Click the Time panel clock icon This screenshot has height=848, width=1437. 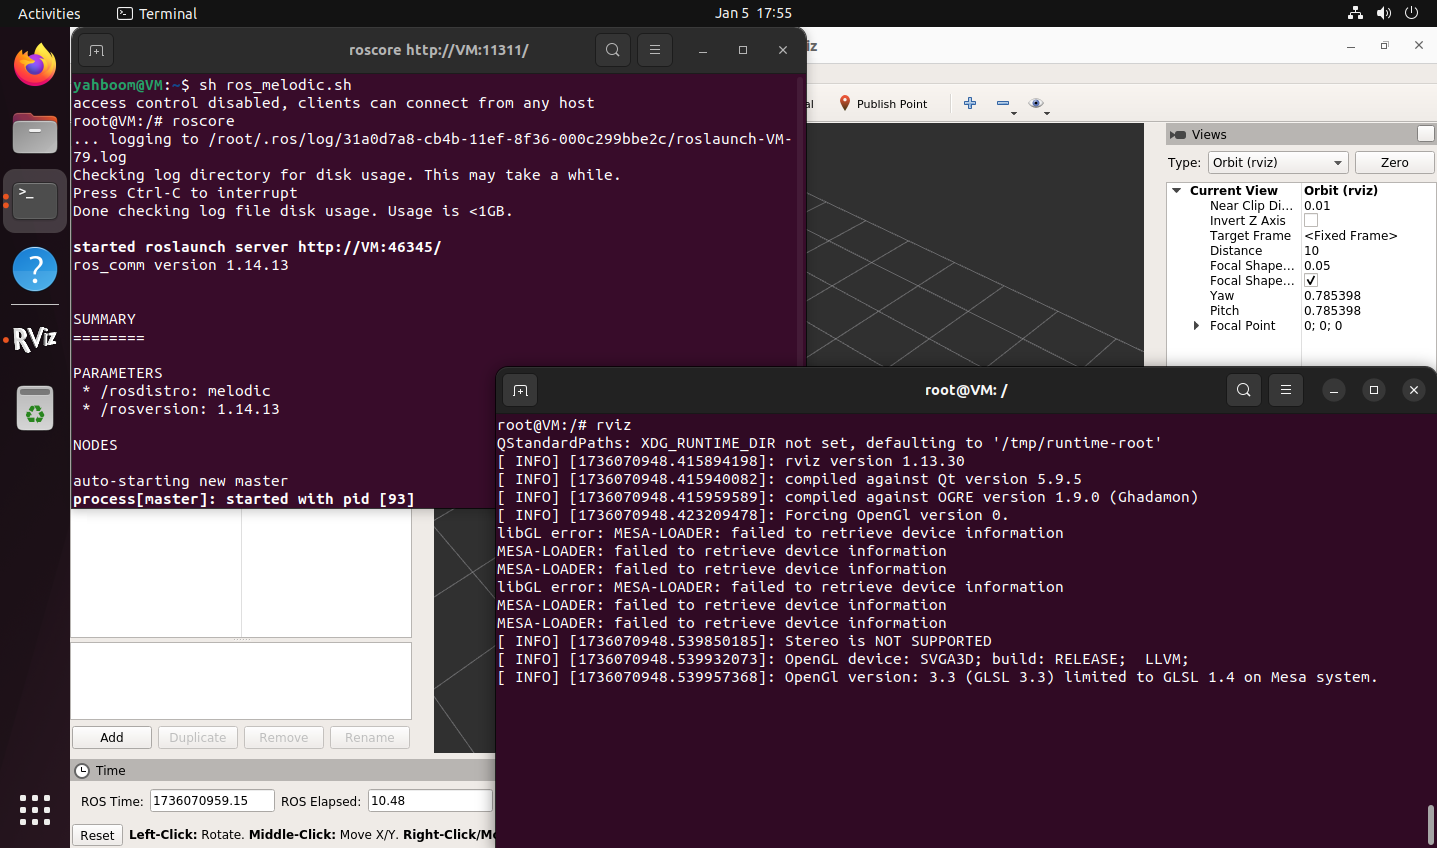pos(82,771)
